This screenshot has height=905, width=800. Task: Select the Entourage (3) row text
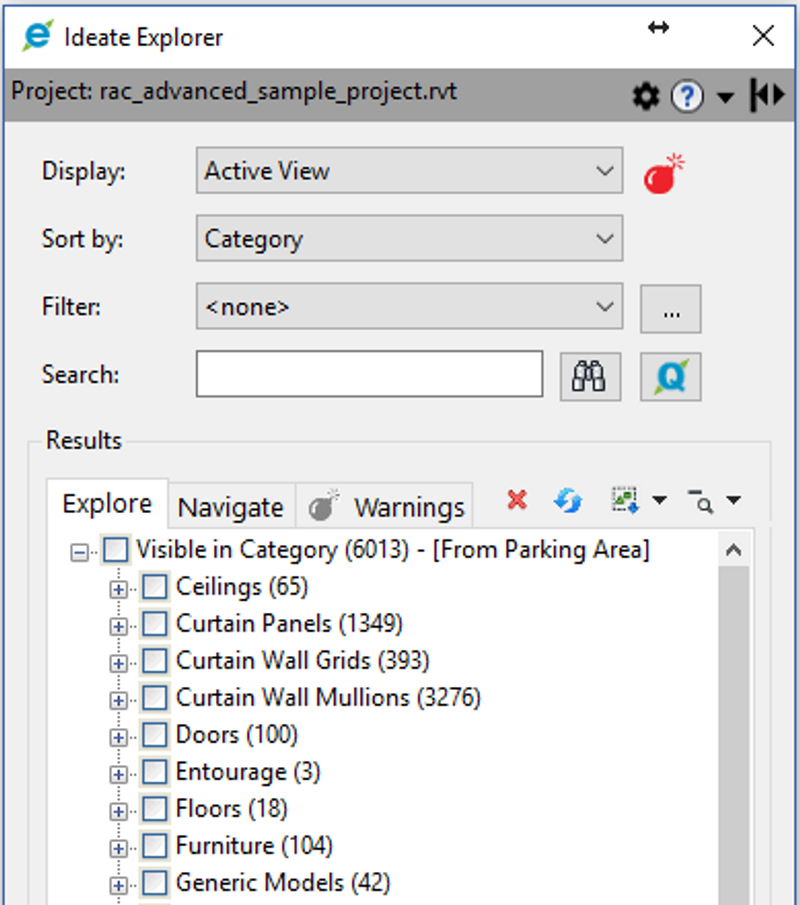tap(248, 772)
